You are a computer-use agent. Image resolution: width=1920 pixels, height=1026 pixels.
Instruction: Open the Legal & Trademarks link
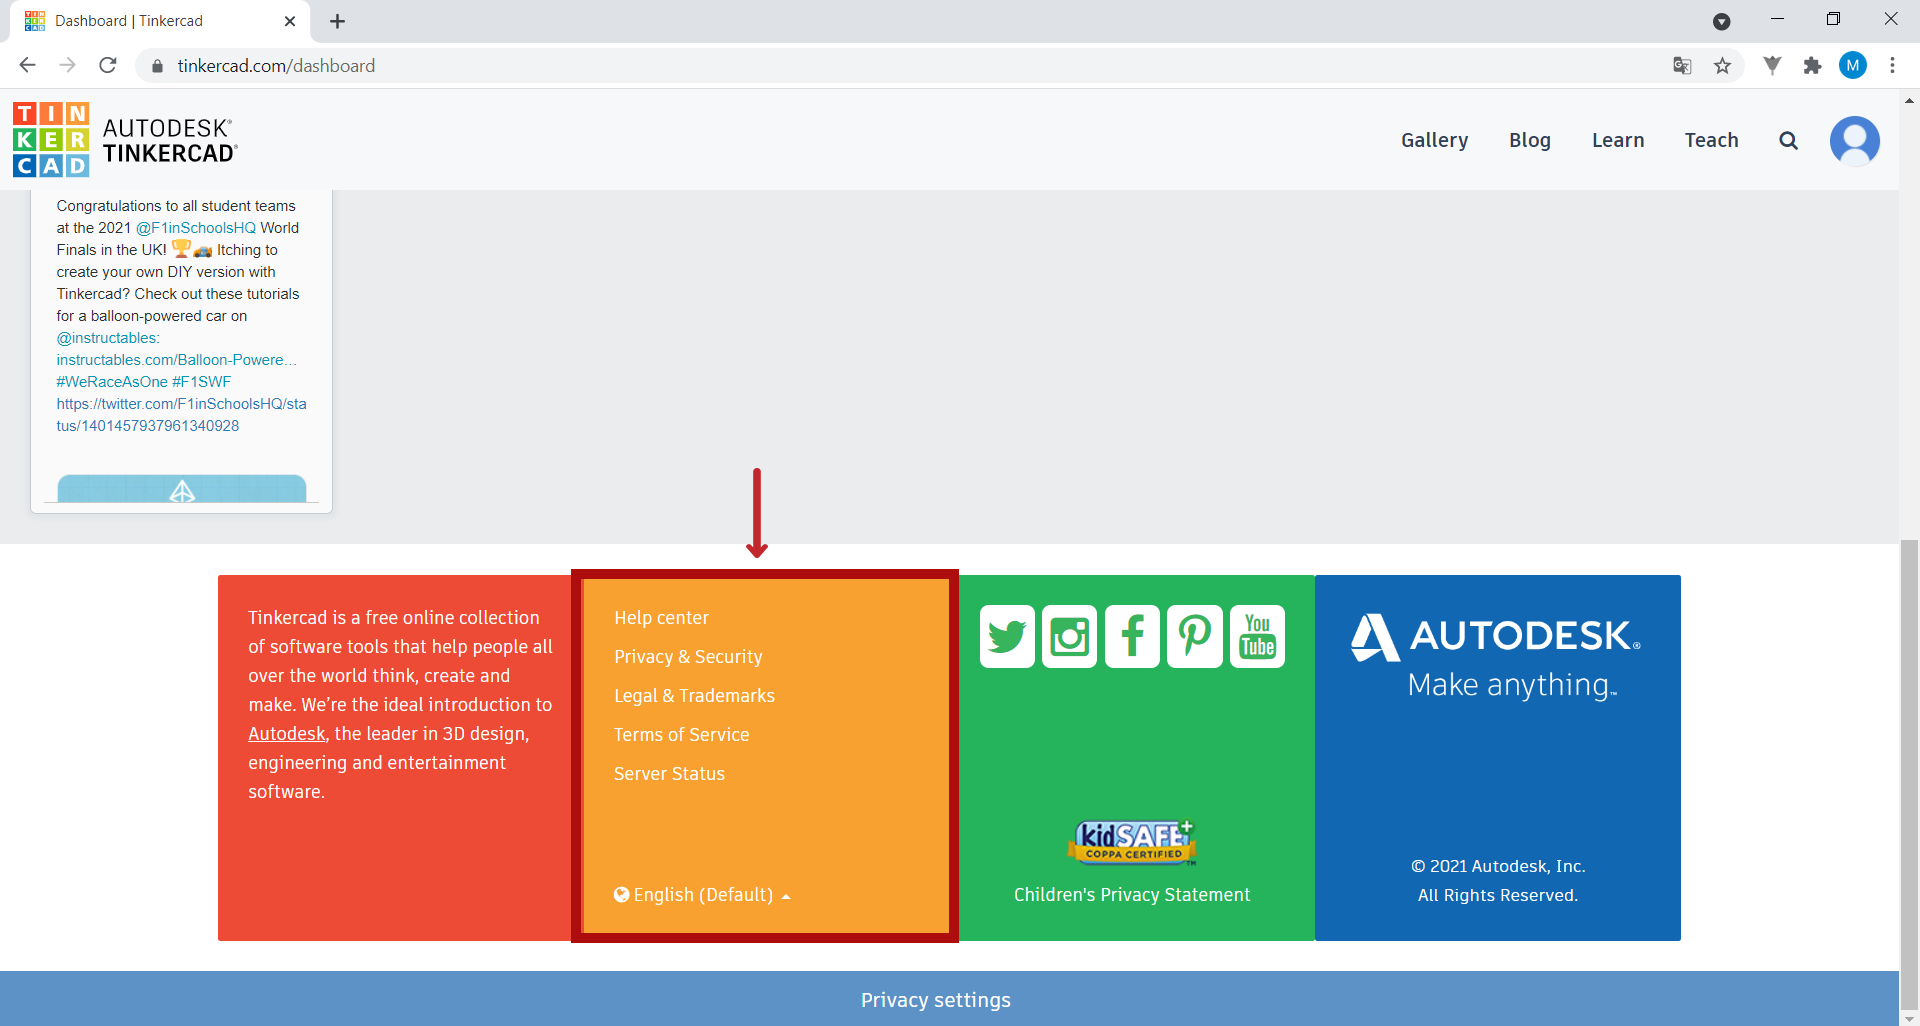tap(694, 696)
